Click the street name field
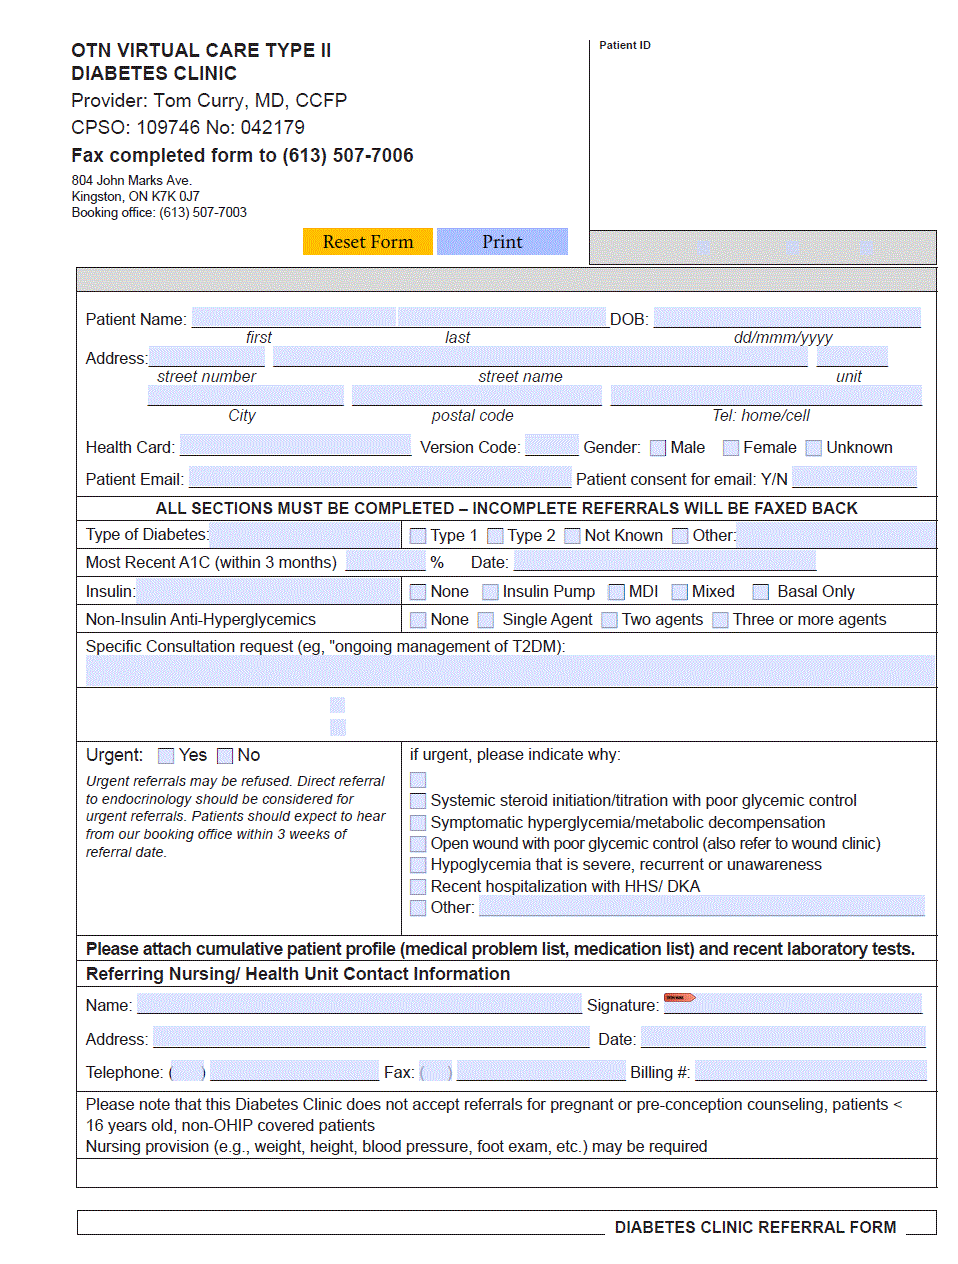 coord(540,357)
